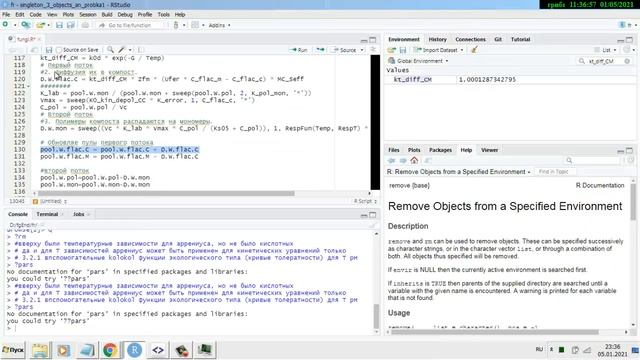Run the selected code with Run button

click(299, 50)
